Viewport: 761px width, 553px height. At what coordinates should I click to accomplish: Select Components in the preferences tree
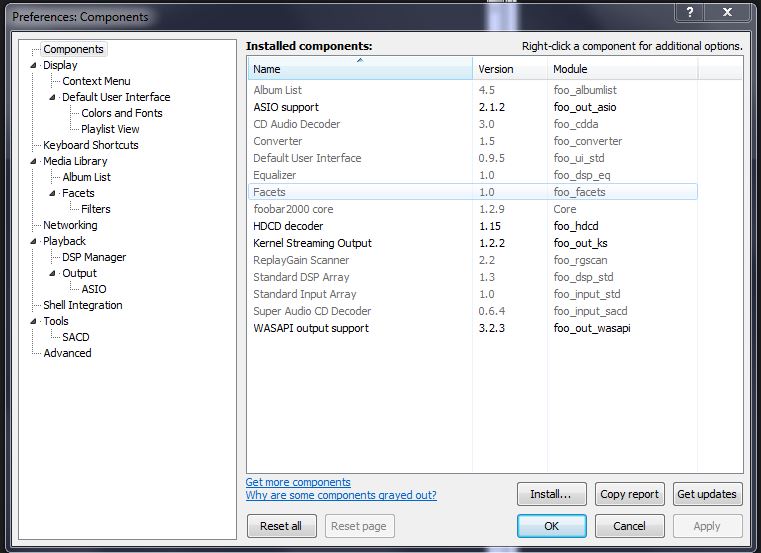[x=73, y=49]
